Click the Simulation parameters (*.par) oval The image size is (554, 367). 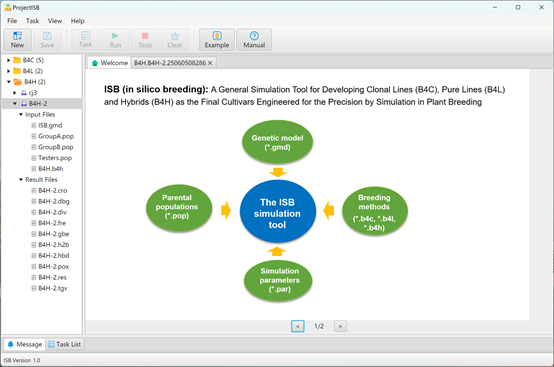tap(278, 280)
